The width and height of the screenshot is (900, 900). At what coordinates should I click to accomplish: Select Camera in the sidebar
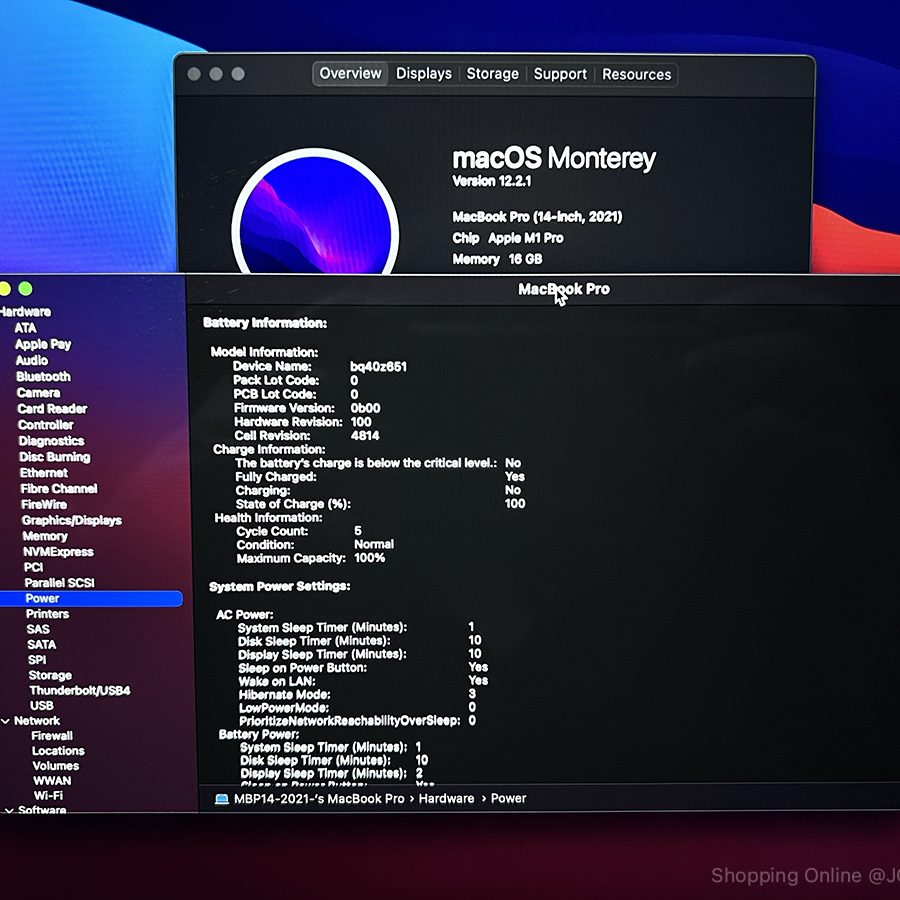(38, 393)
